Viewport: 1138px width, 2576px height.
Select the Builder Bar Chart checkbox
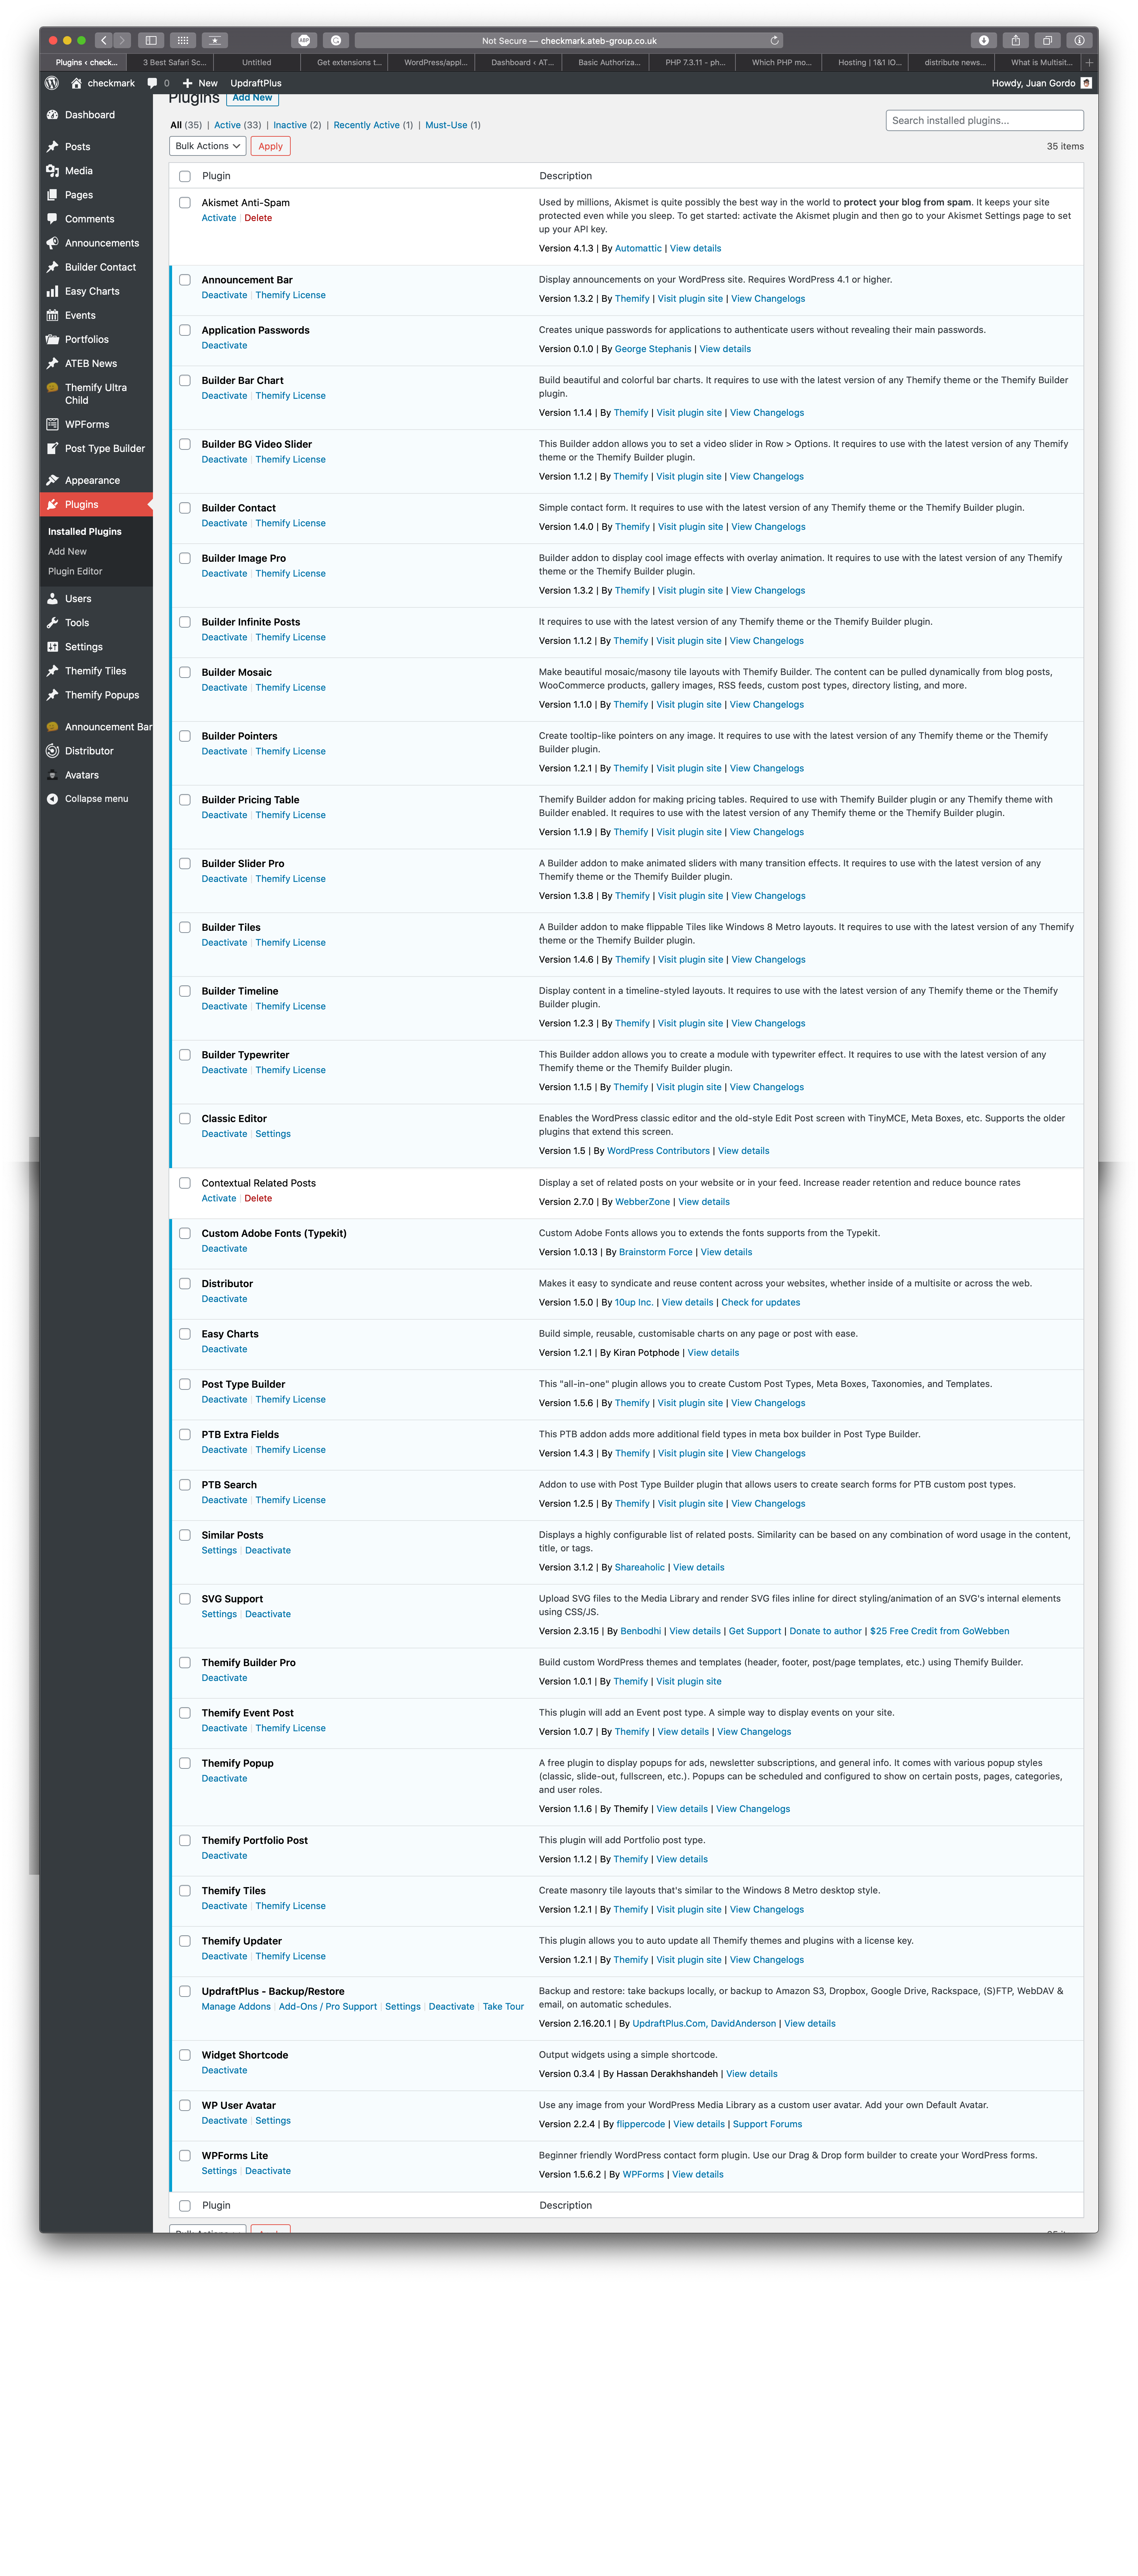tap(185, 381)
